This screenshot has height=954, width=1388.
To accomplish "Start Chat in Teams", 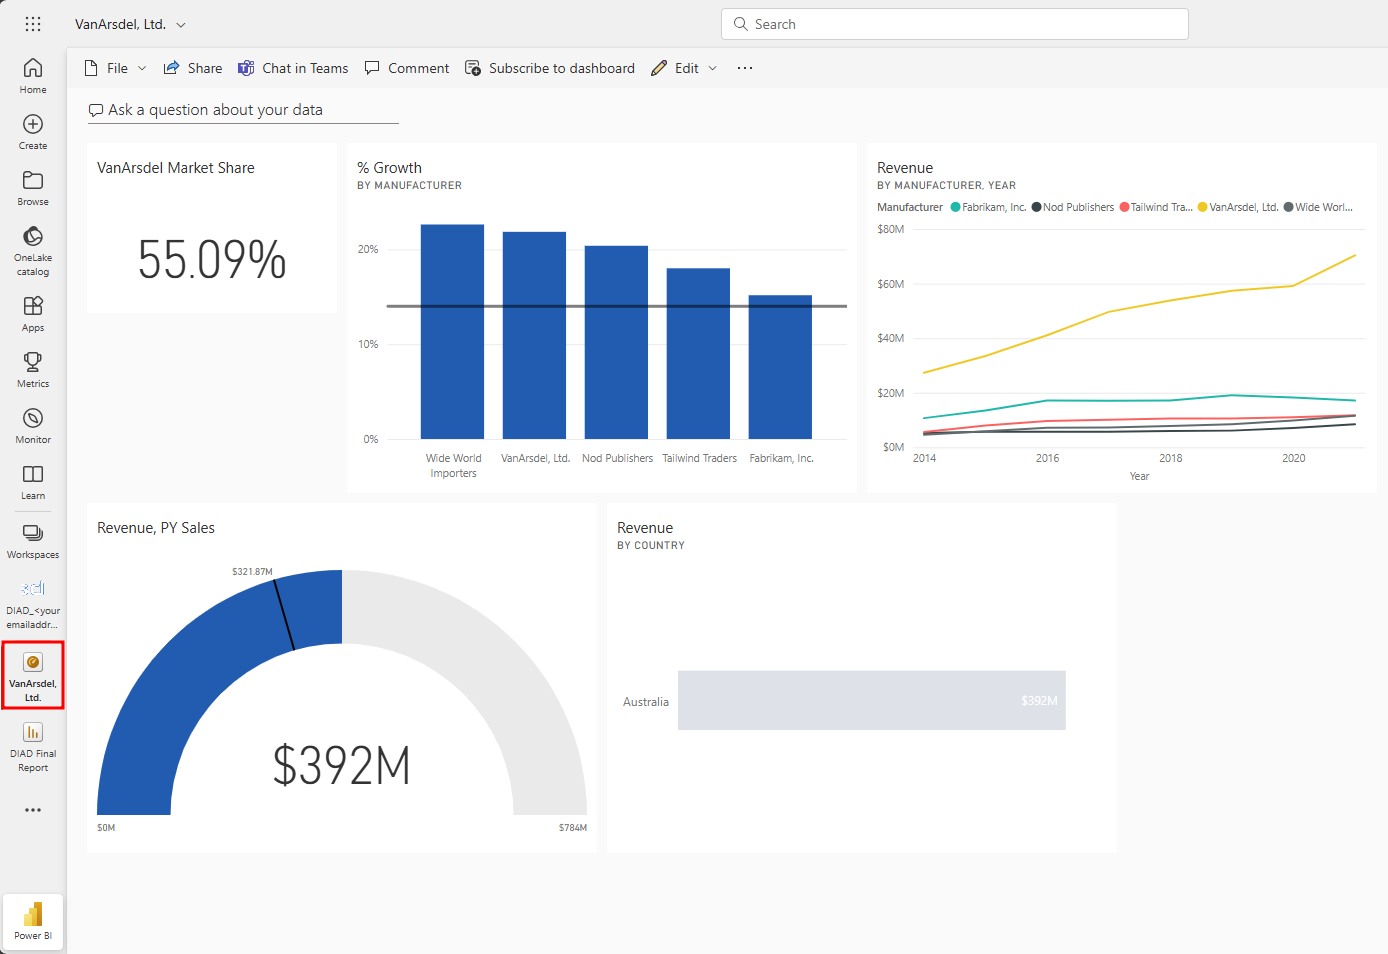I will [293, 68].
